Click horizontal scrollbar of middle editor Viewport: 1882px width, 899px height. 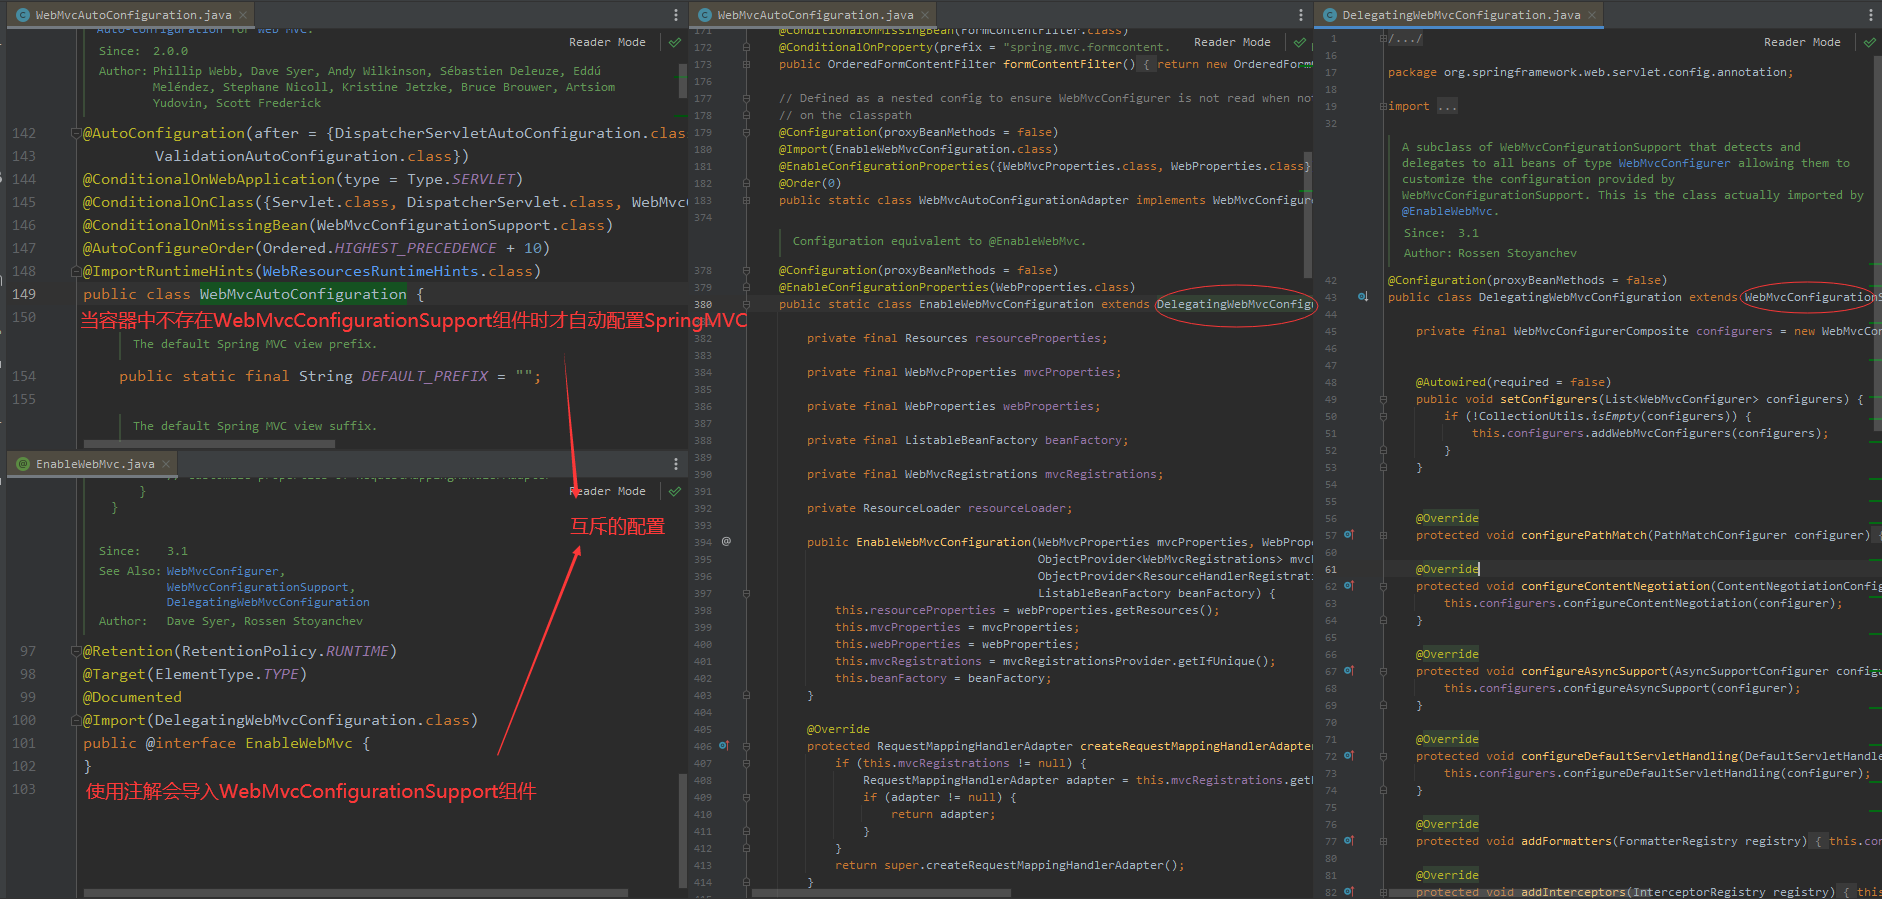[x=883, y=893]
